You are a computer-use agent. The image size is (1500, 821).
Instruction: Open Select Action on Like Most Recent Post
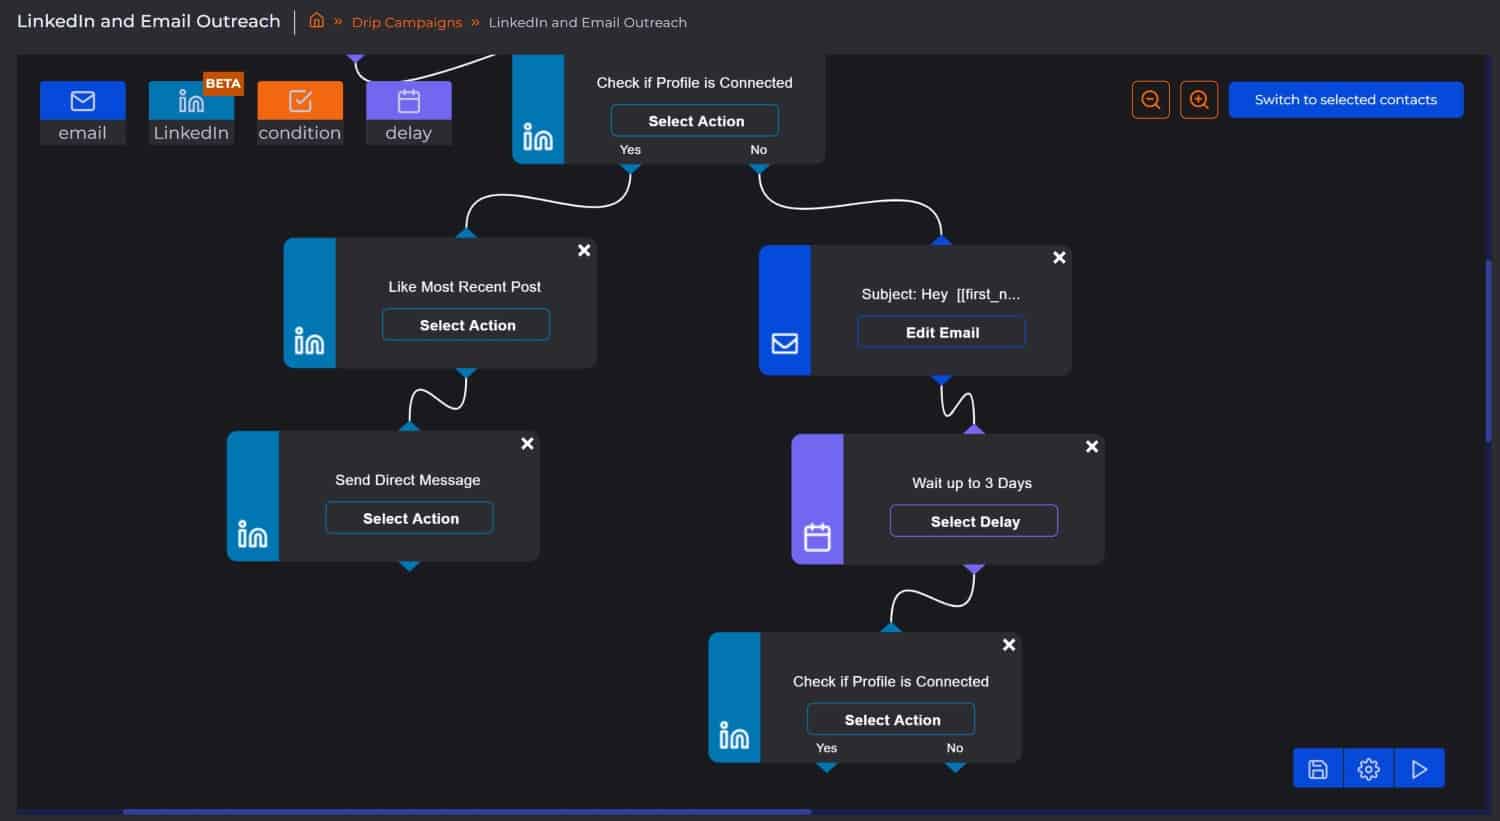(x=466, y=325)
